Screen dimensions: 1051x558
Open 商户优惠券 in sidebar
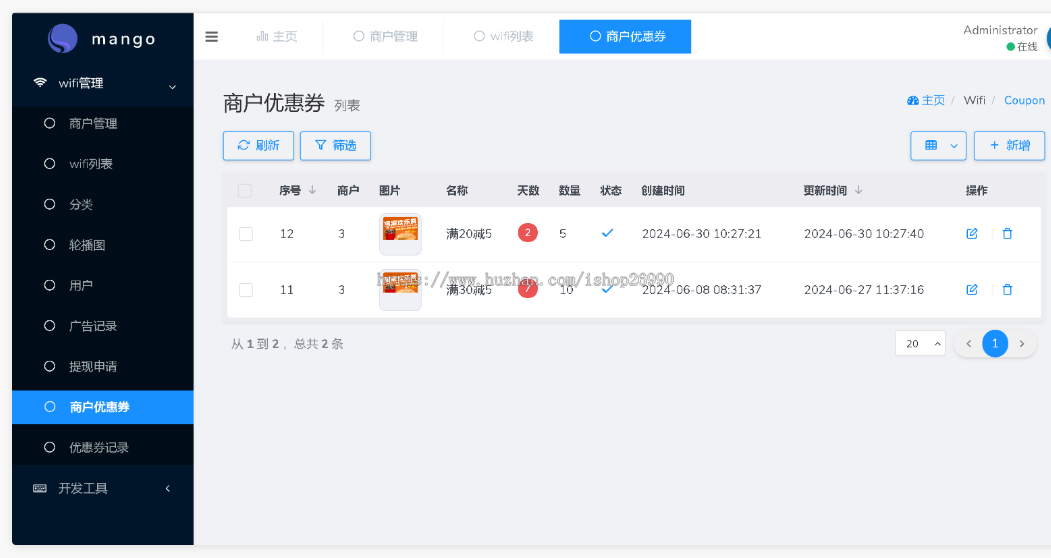click(x=103, y=407)
